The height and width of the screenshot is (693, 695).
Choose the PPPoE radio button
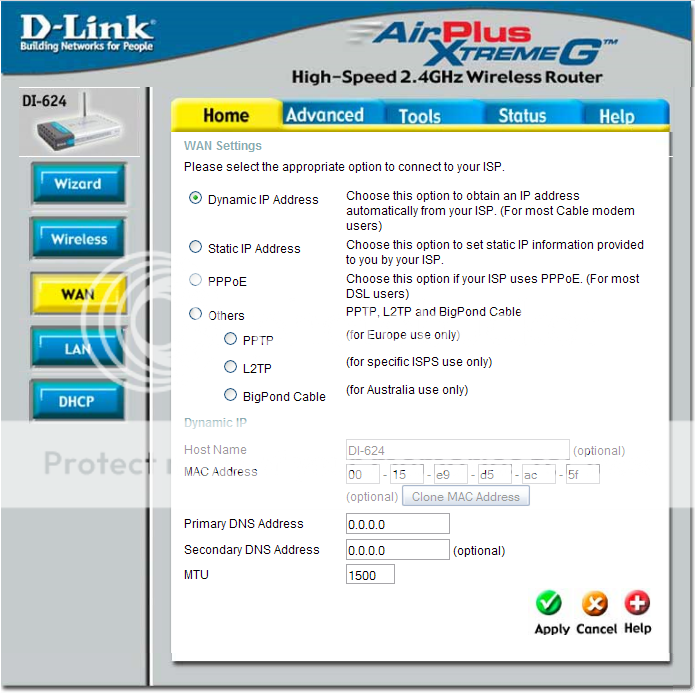[x=196, y=281]
